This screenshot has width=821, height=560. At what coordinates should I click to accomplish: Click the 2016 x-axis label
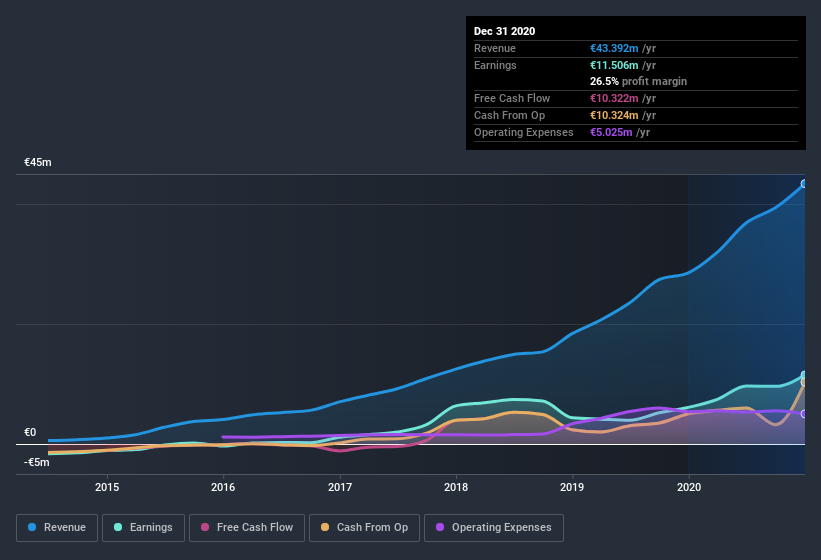point(223,487)
